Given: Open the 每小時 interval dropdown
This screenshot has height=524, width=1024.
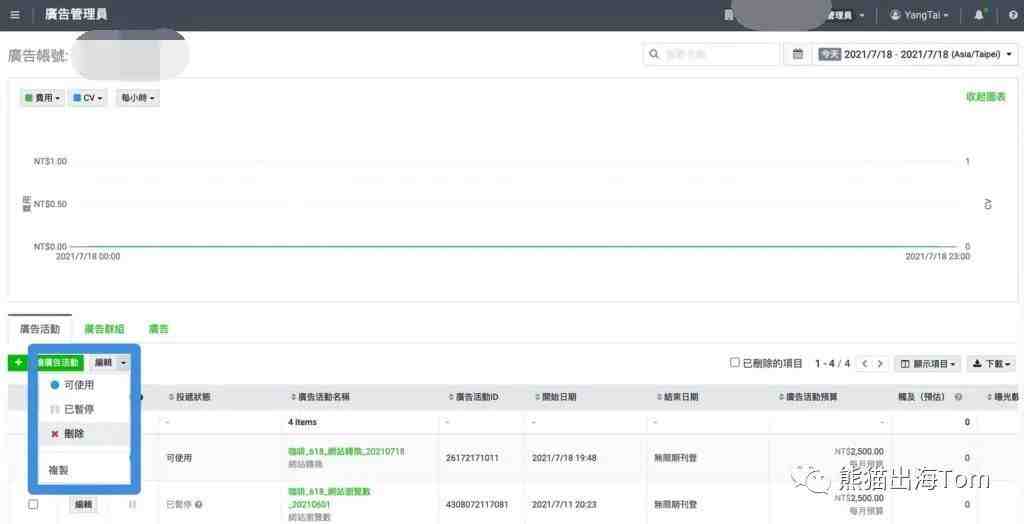Looking at the screenshot, I should point(137,98).
